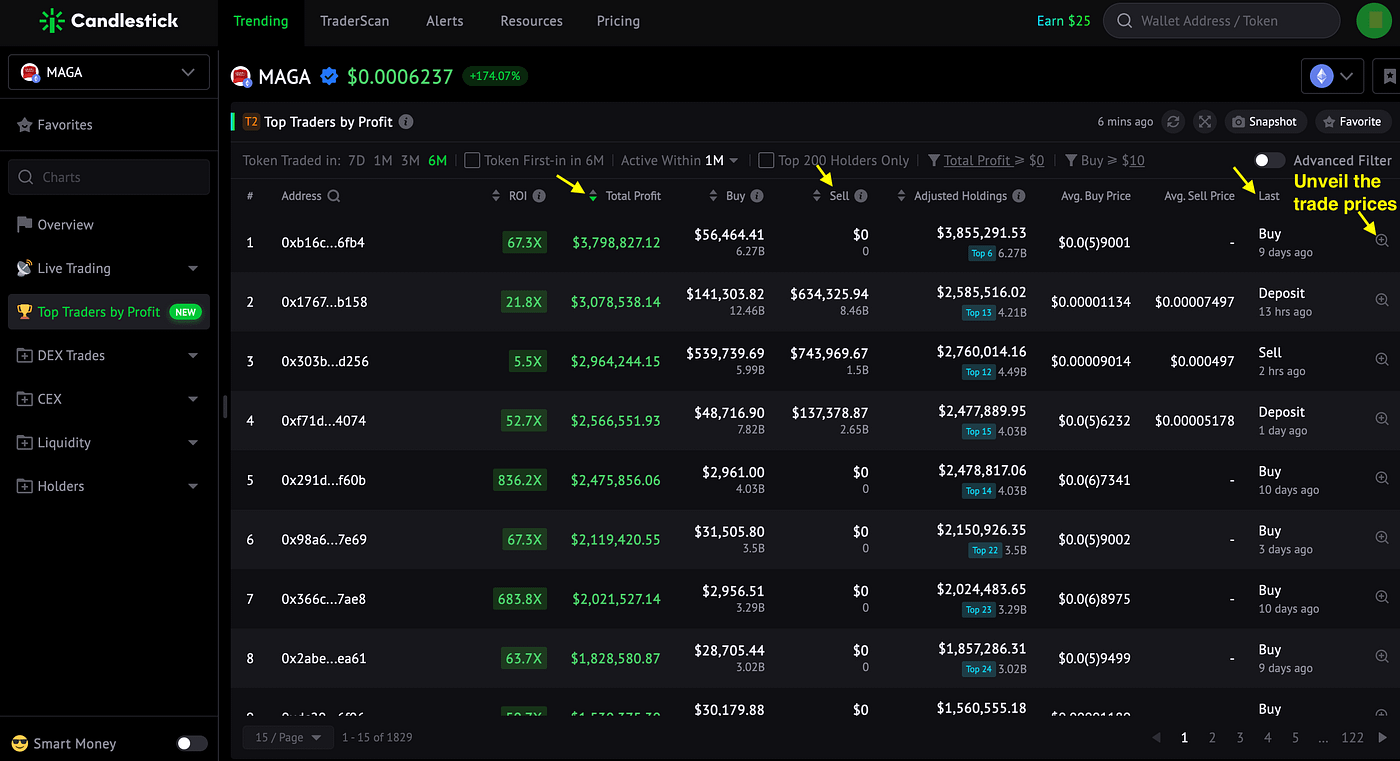The width and height of the screenshot is (1400, 761).
Task: Edit Buy ≥ $10 filter
Action: click(x=1105, y=160)
